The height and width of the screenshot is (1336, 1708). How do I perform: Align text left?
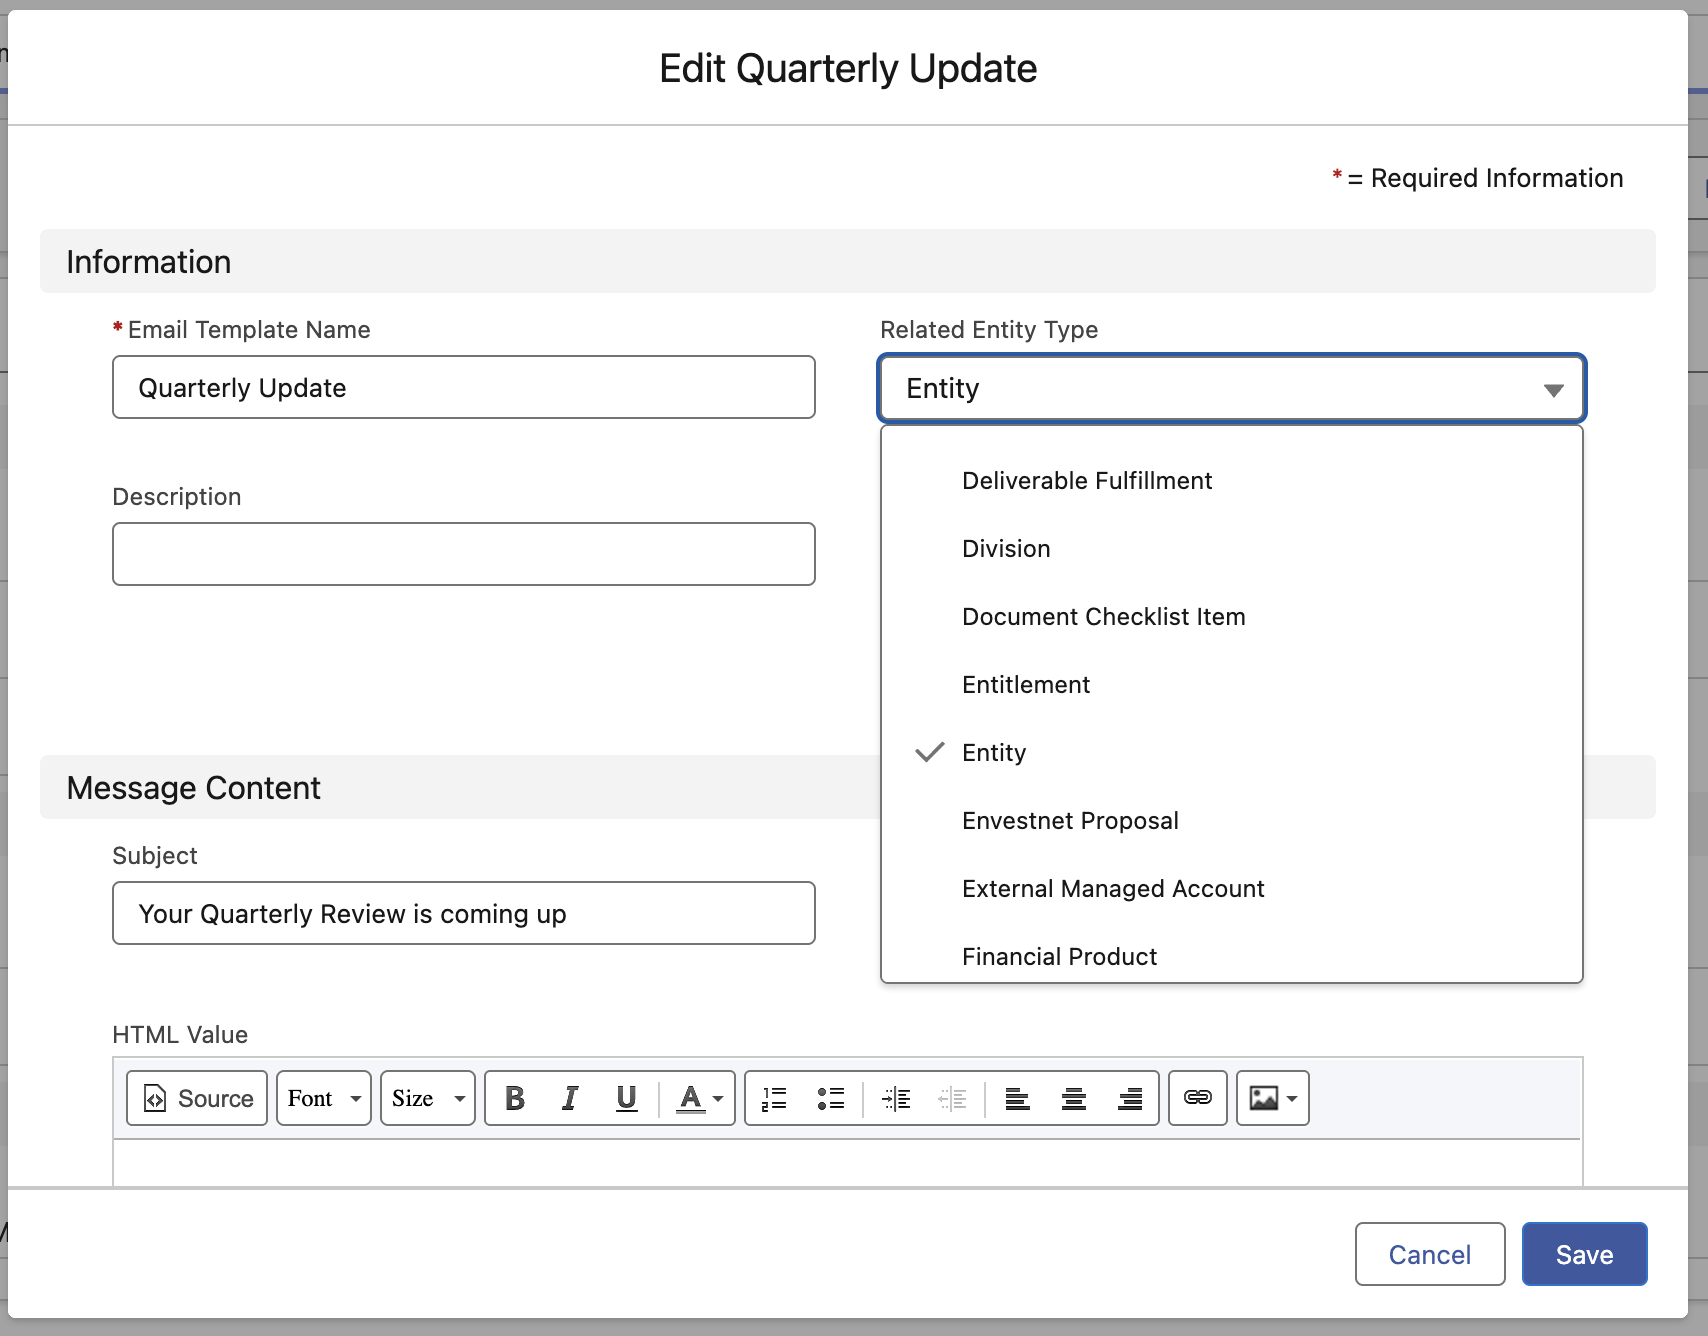pyautogui.click(x=1017, y=1098)
